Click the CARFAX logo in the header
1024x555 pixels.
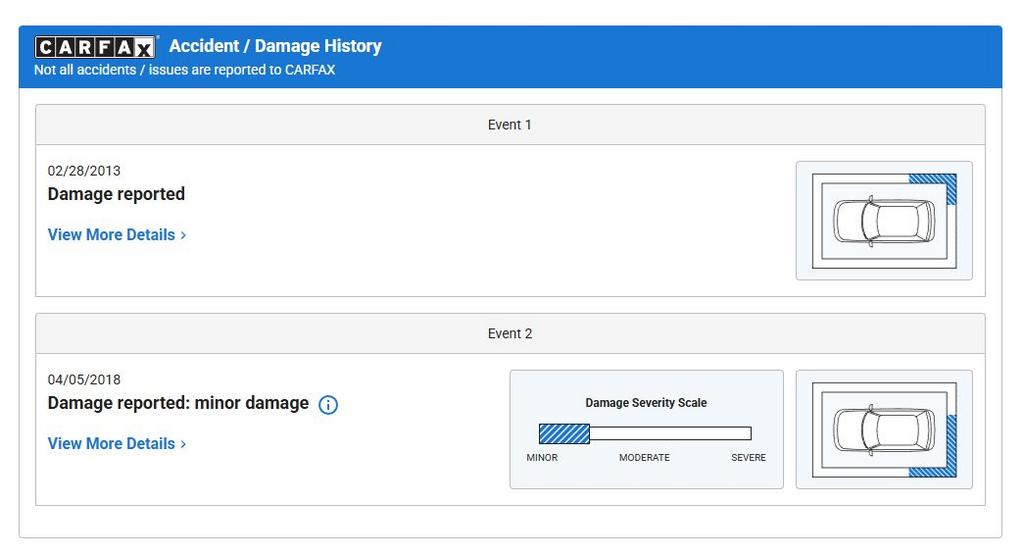click(96, 47)
